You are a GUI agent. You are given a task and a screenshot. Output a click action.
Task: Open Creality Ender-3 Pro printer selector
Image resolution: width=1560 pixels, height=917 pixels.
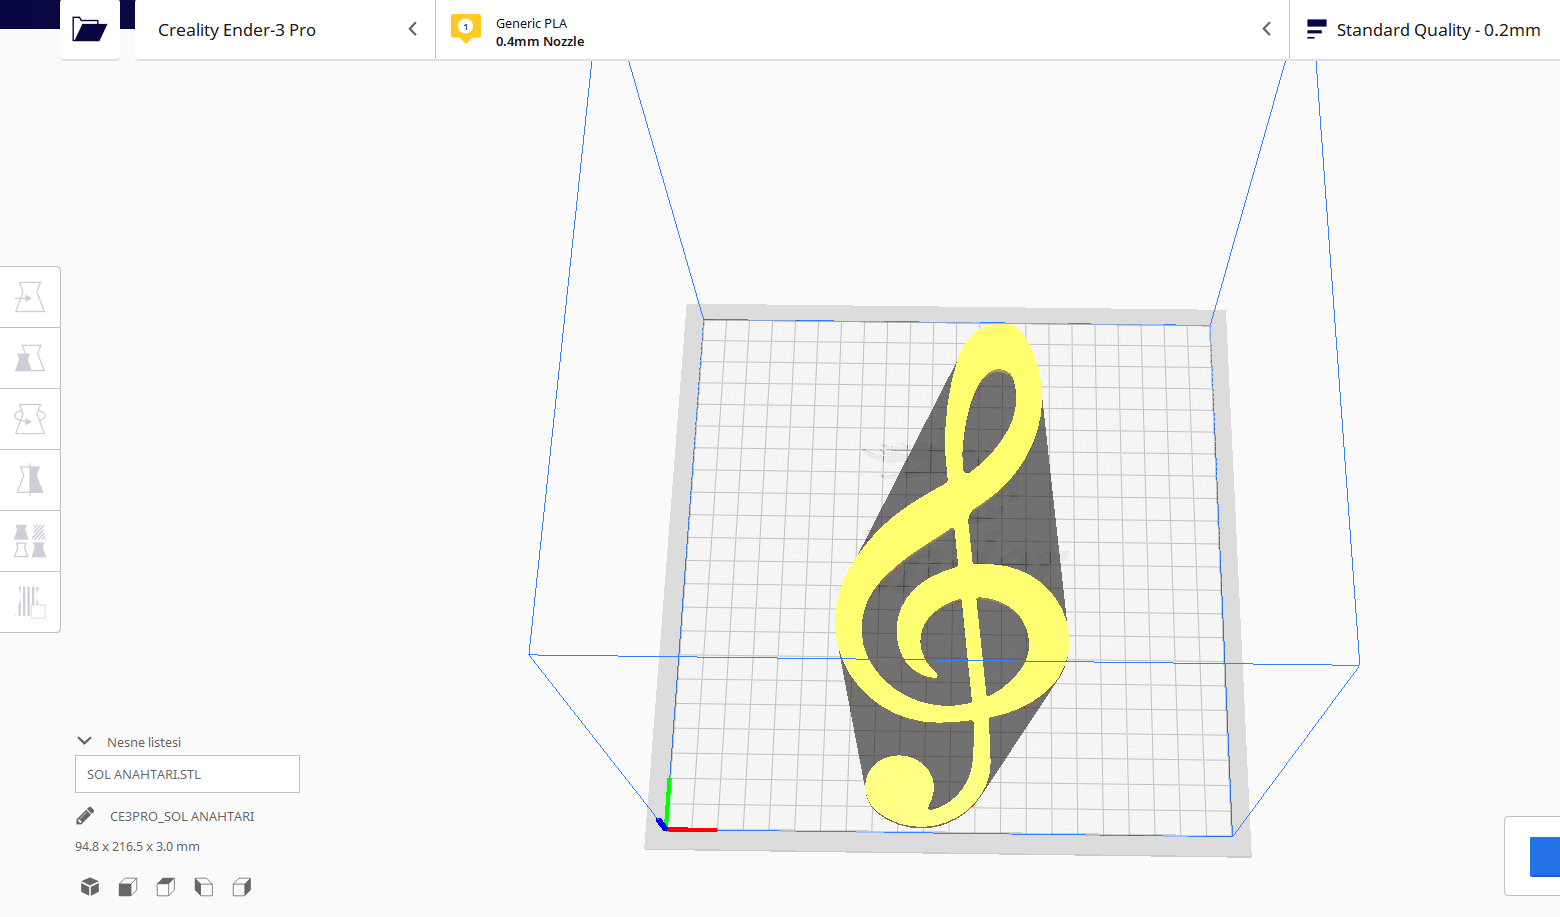point(285,30)
